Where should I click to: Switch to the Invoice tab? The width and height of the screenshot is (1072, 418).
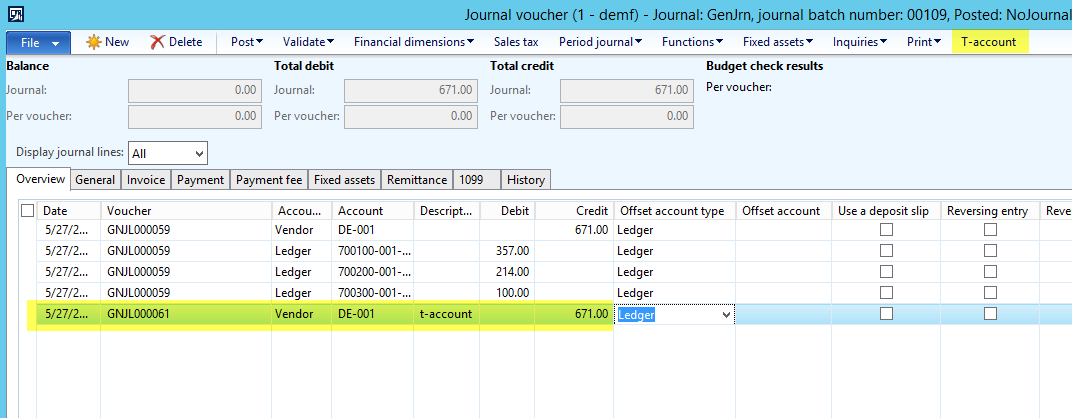click(x=146, y=180)
